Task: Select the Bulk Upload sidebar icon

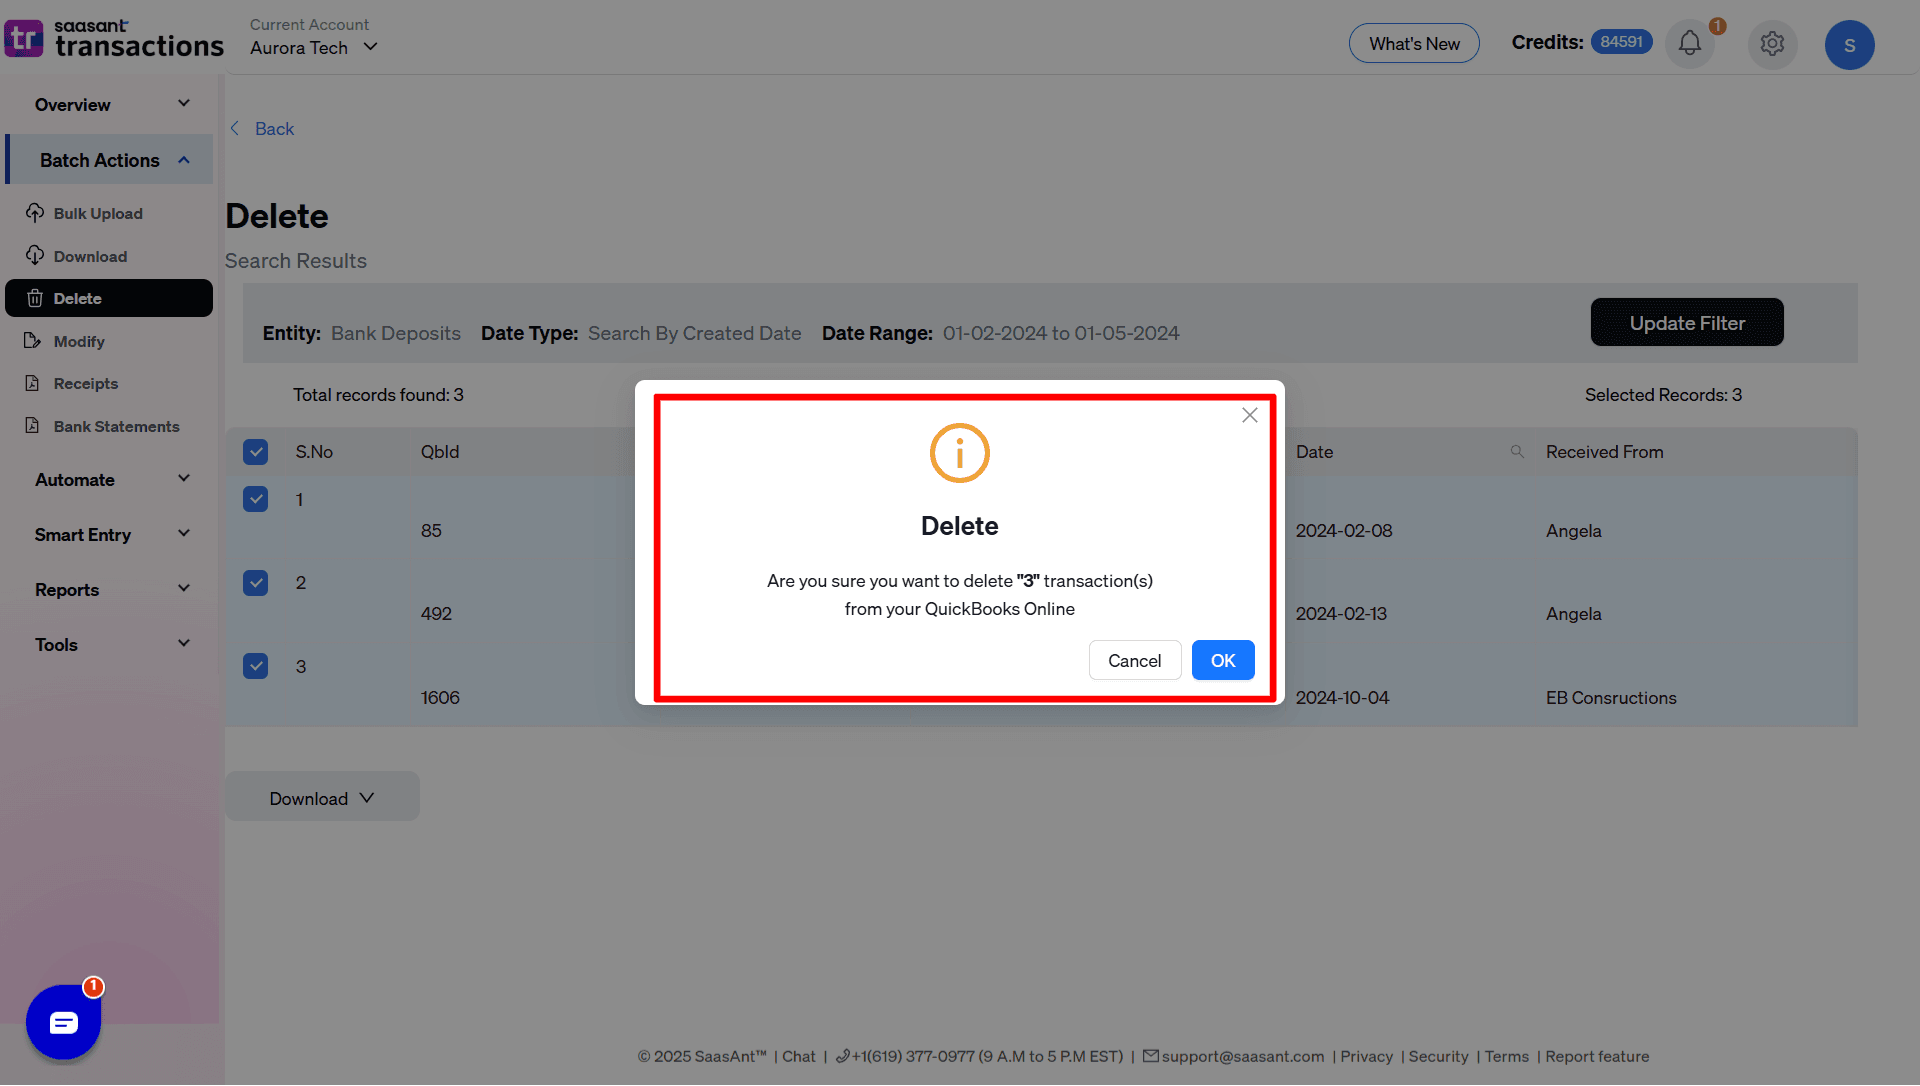Action: coord(35,212)
